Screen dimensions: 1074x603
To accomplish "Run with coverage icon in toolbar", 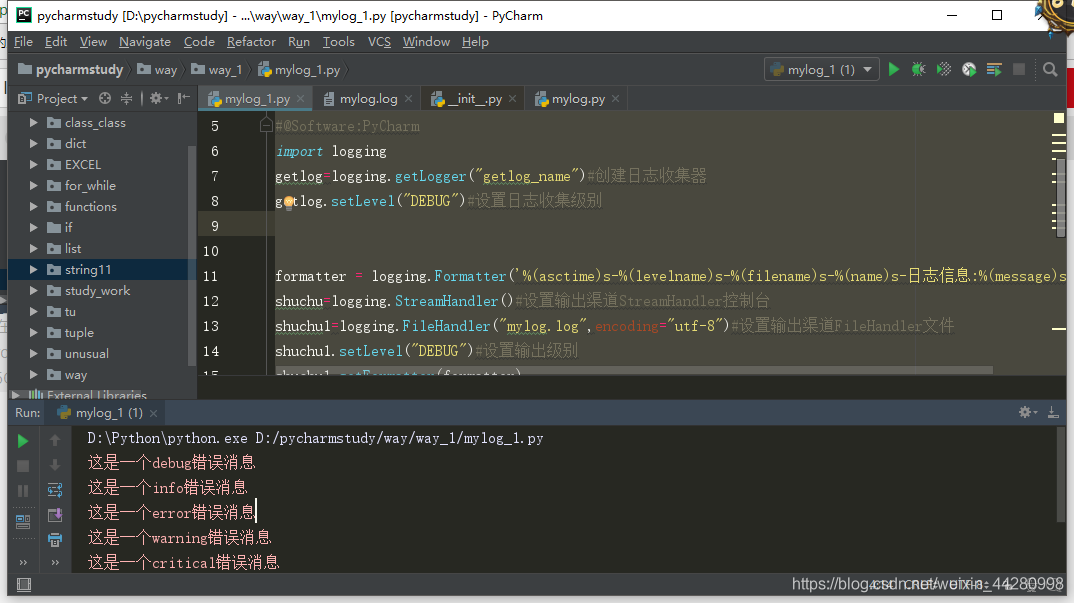I will pos(944,69).
